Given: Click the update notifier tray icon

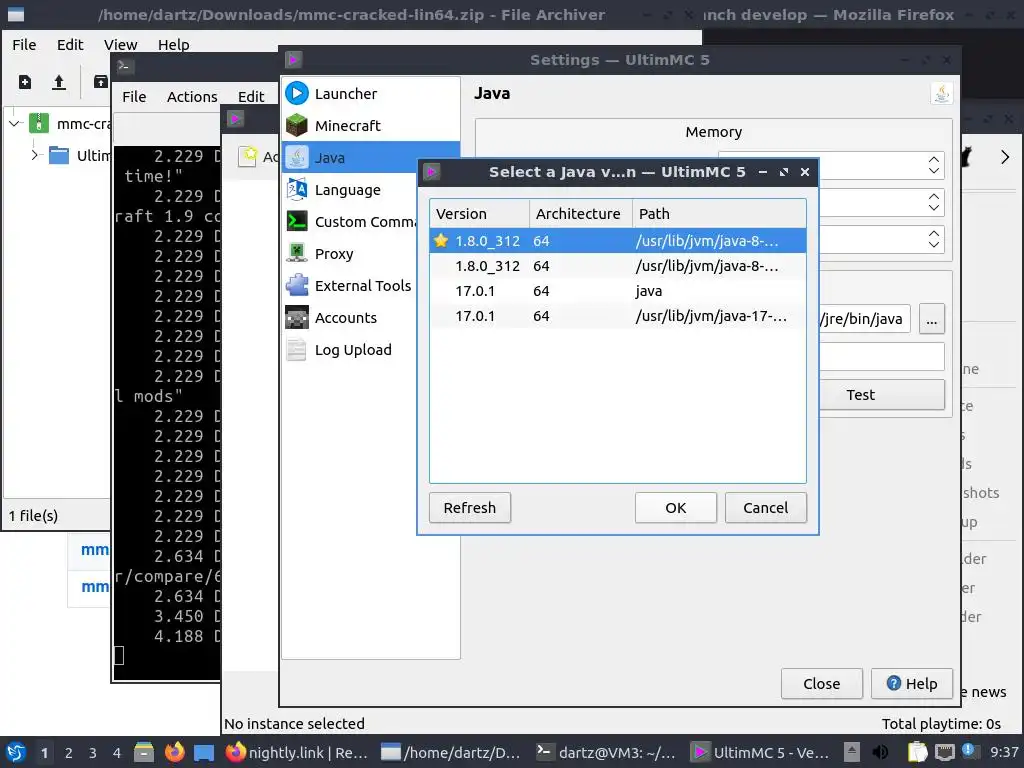Looking at the screenshot, I should 968,751.
